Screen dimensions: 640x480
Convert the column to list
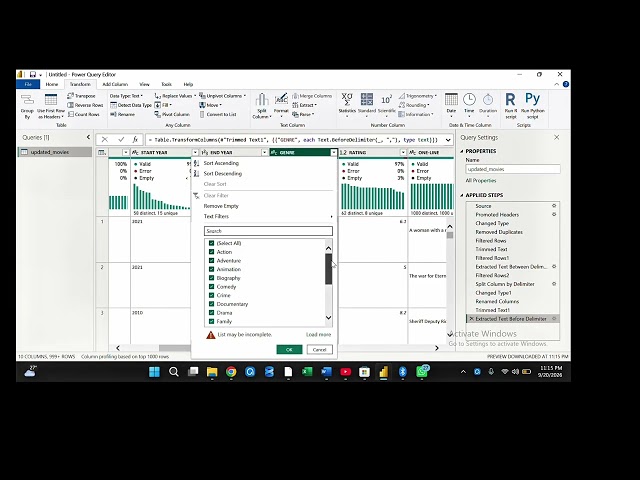tap(218, 114)
